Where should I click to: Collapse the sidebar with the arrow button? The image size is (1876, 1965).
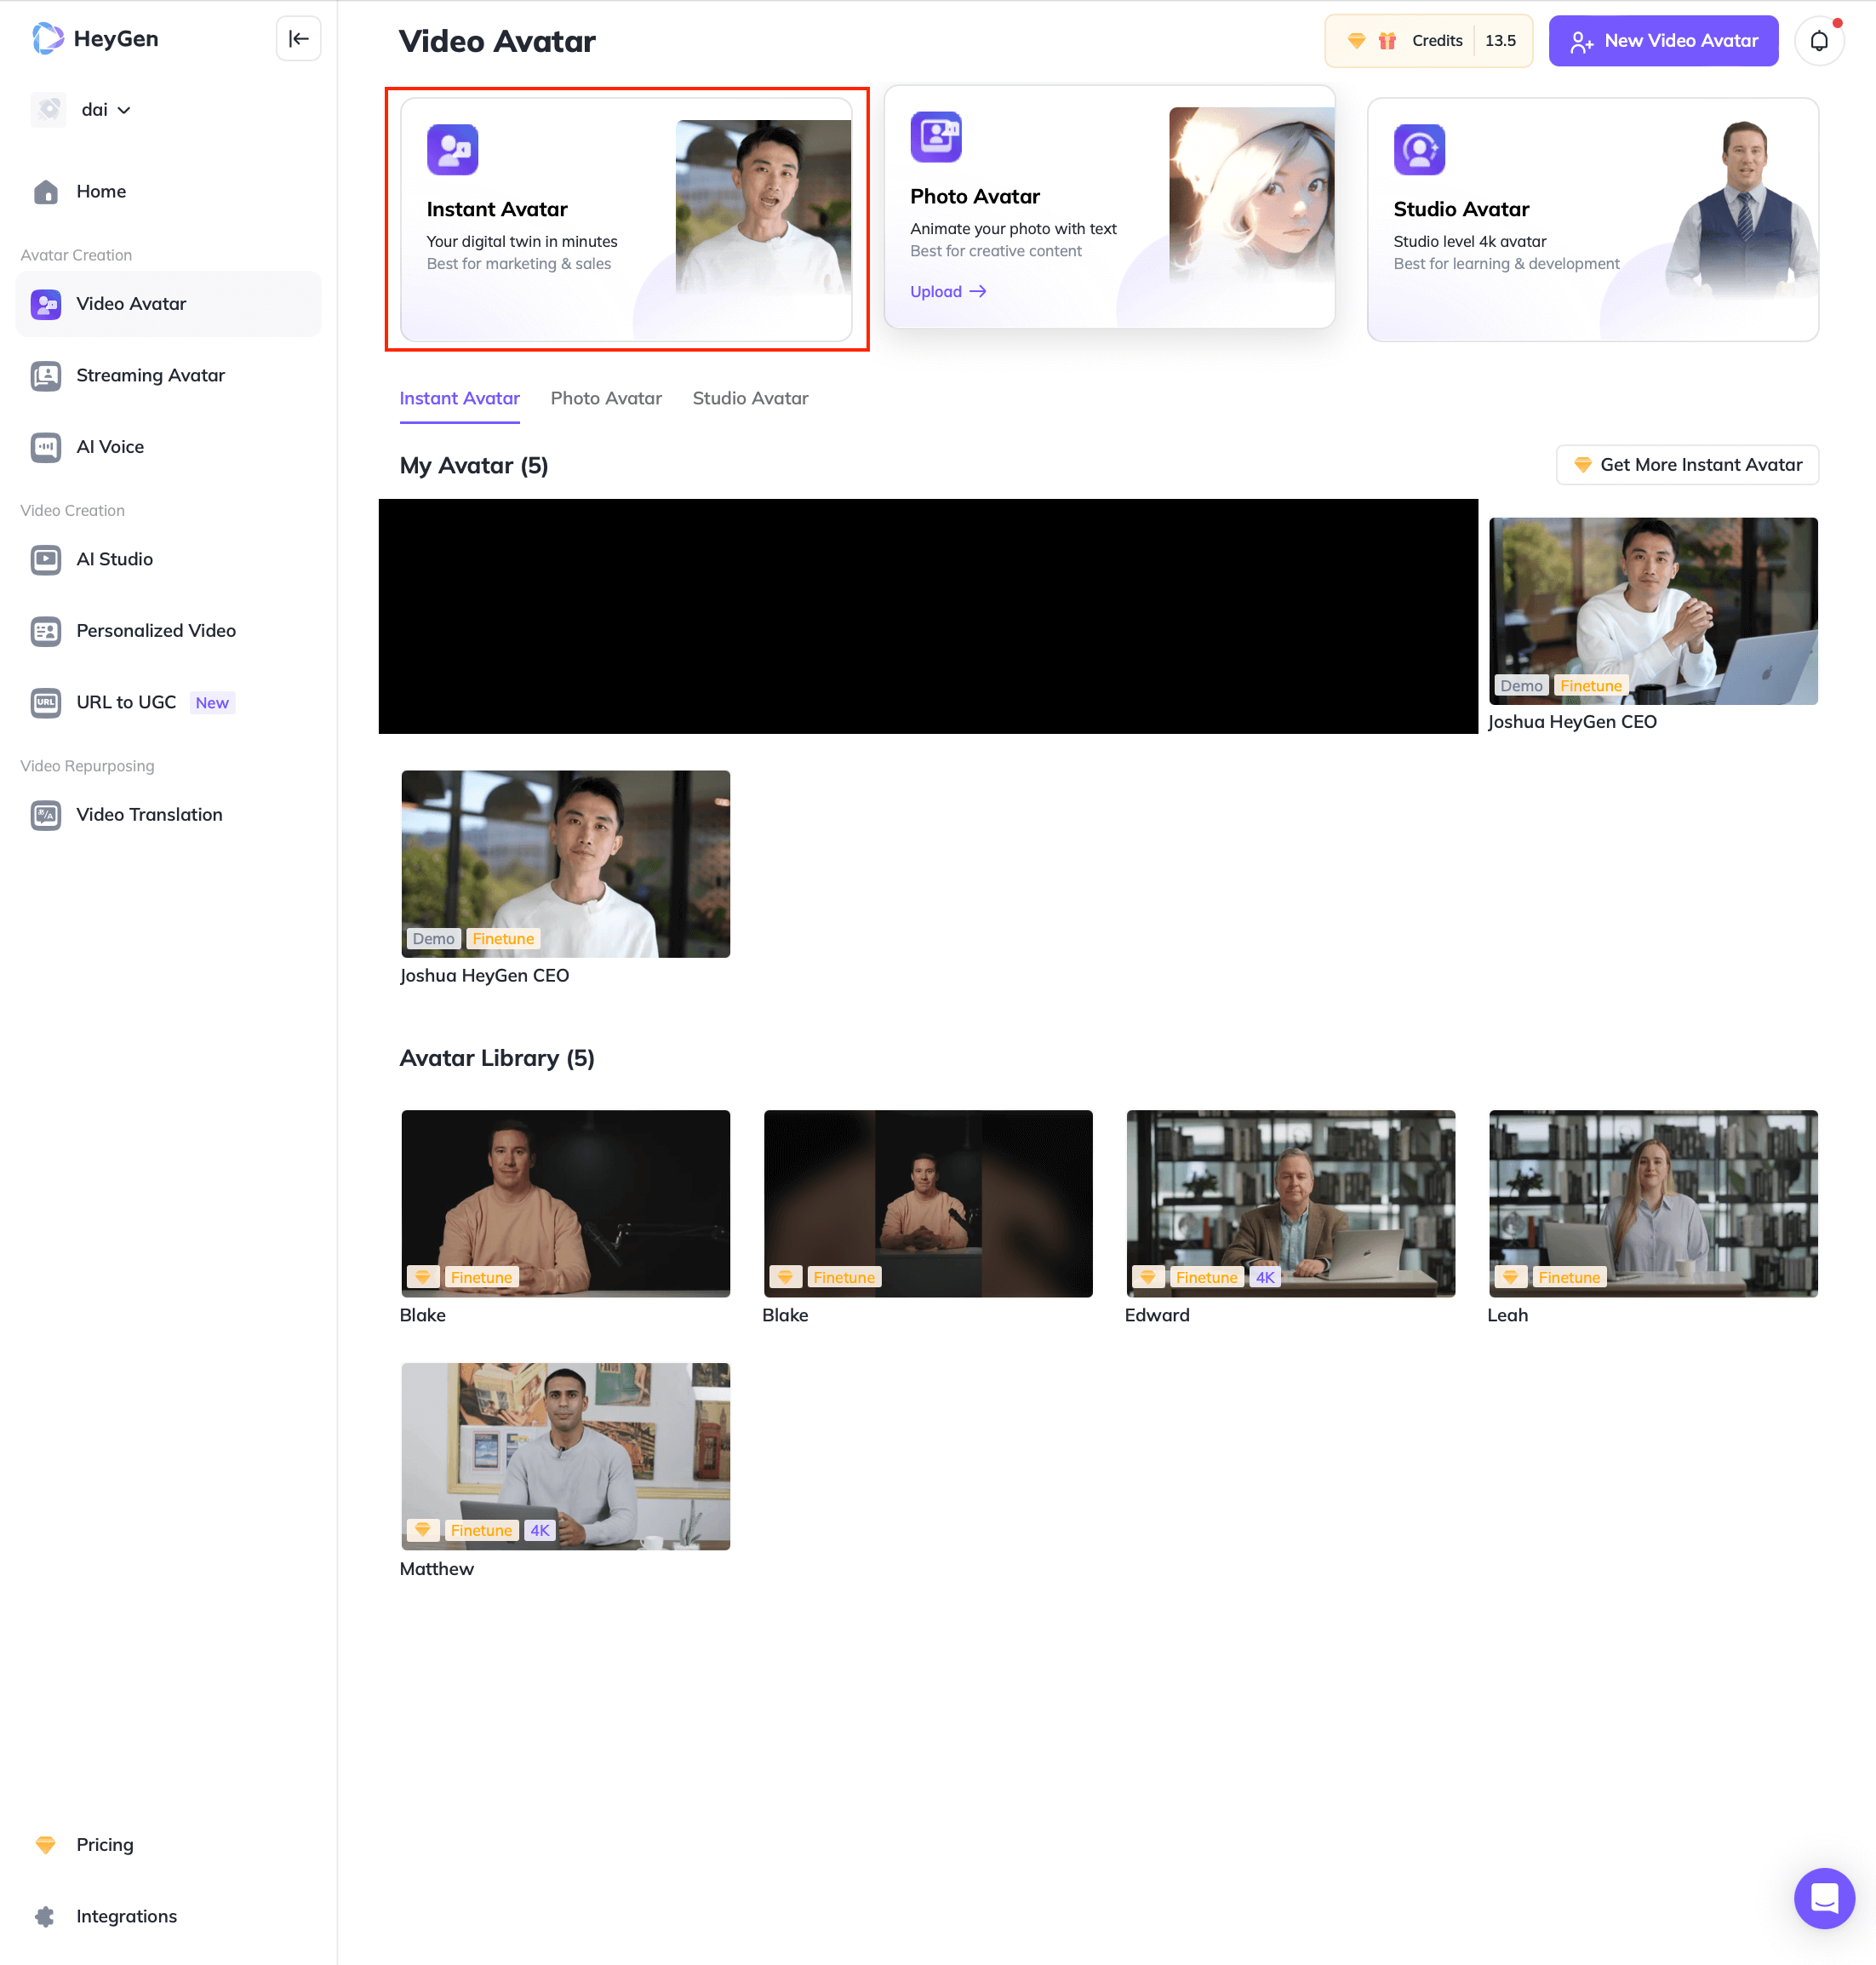pyautogui.click(x=298, y=39)
